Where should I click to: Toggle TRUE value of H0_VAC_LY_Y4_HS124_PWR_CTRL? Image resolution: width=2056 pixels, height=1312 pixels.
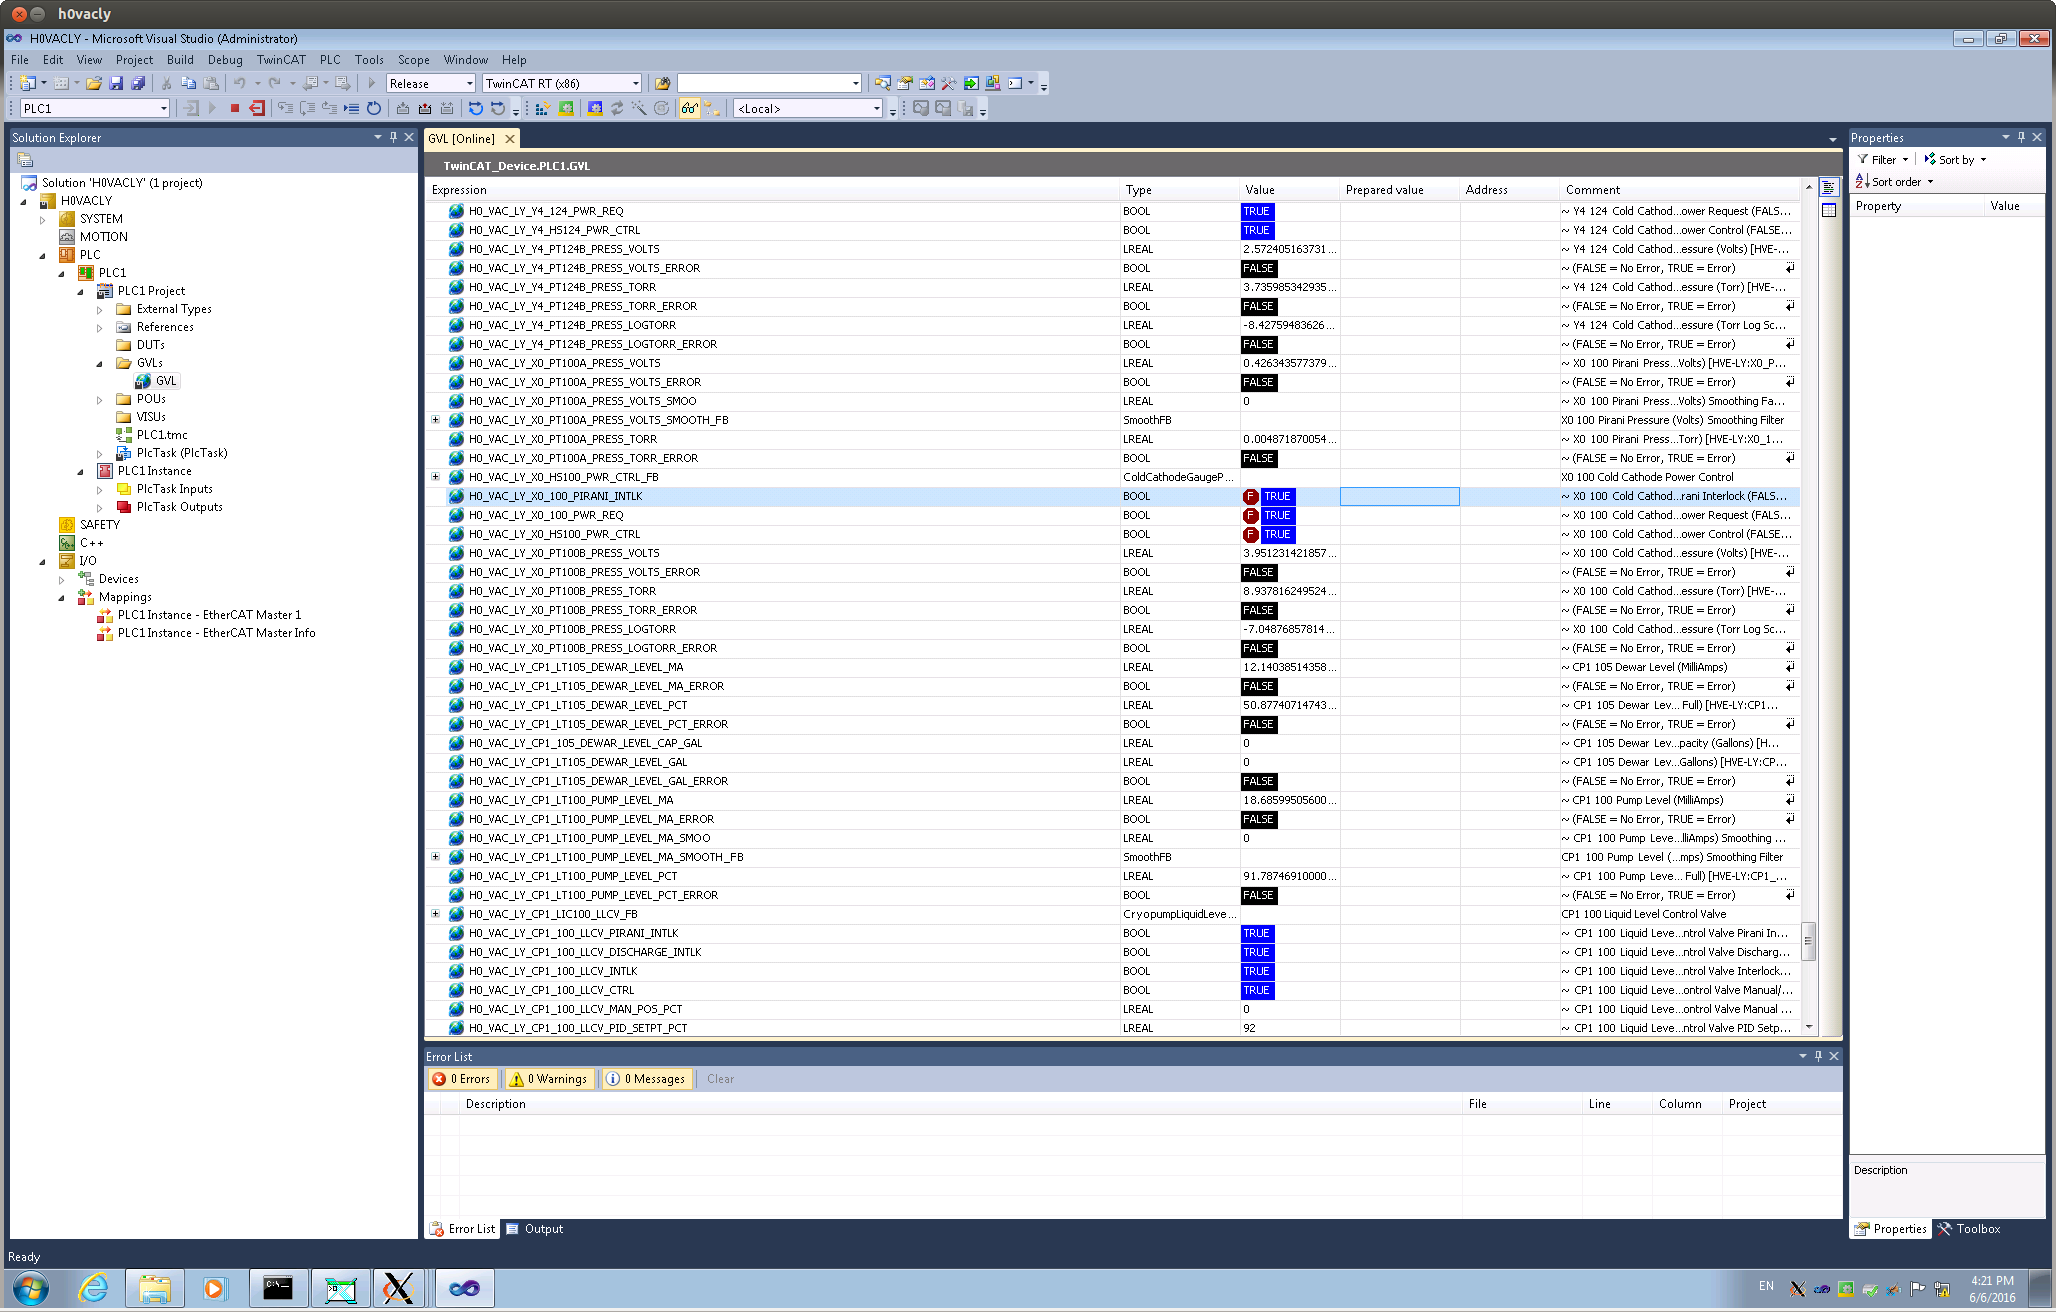click(x=1257, y=231)
